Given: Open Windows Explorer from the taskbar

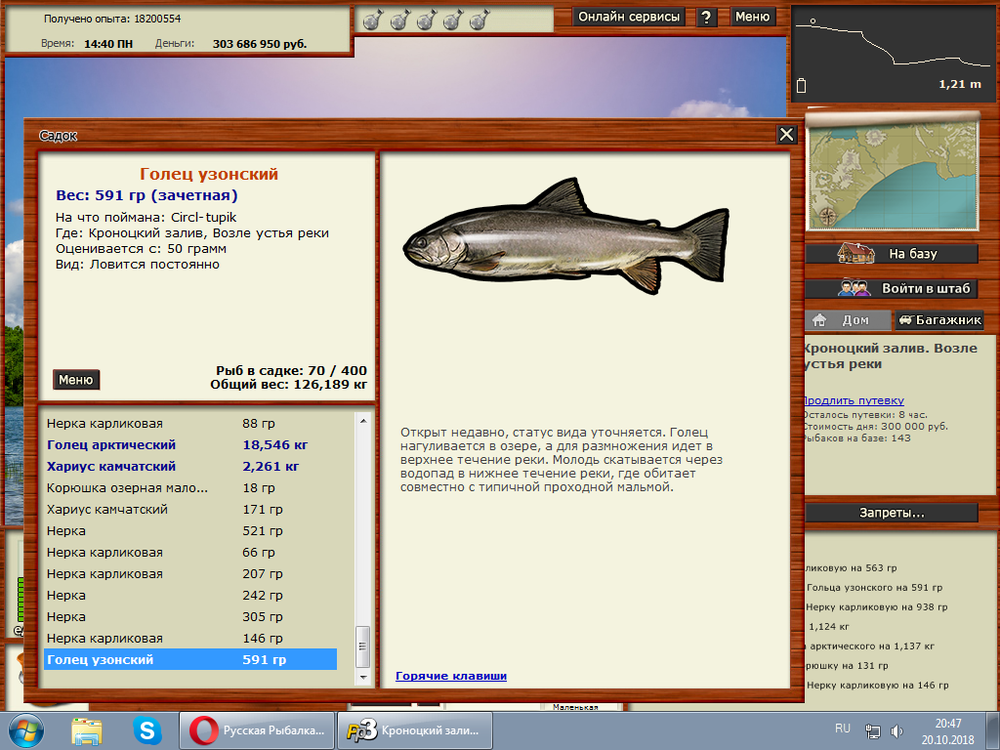Looking at the screenshot, I should (87, 731).
